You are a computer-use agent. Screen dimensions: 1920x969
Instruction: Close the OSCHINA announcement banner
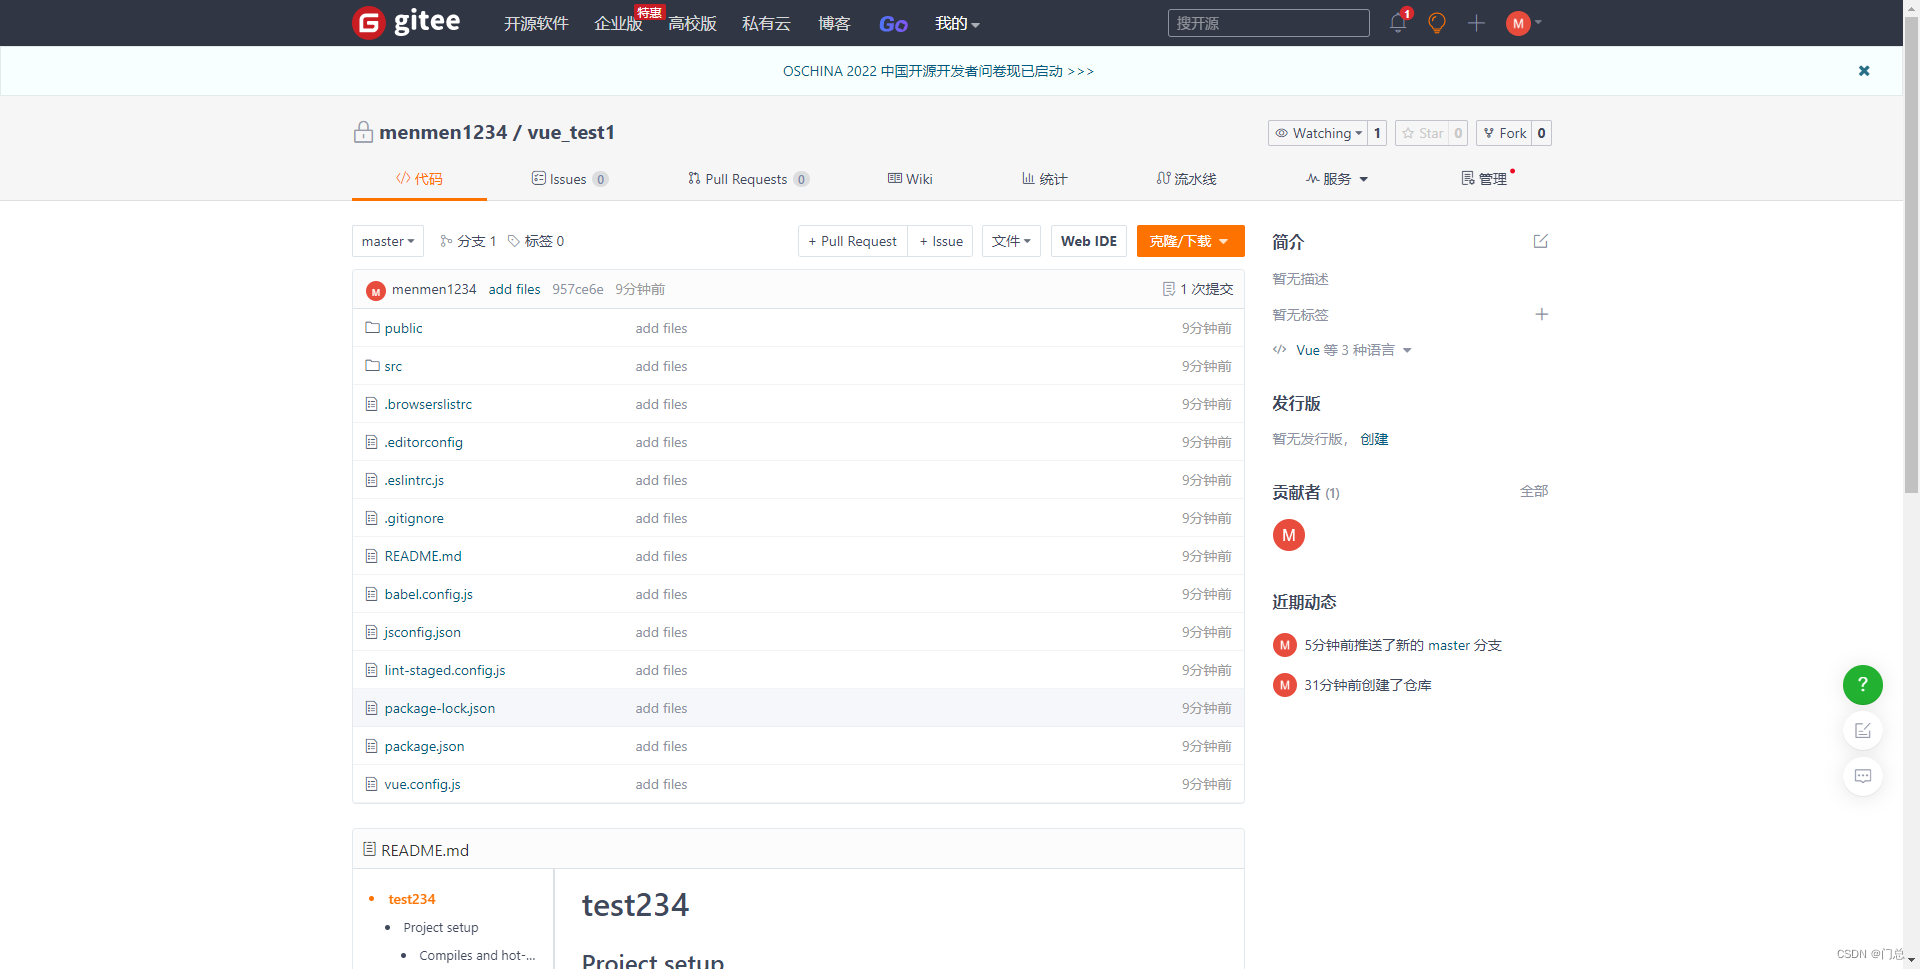[1864, 71]
